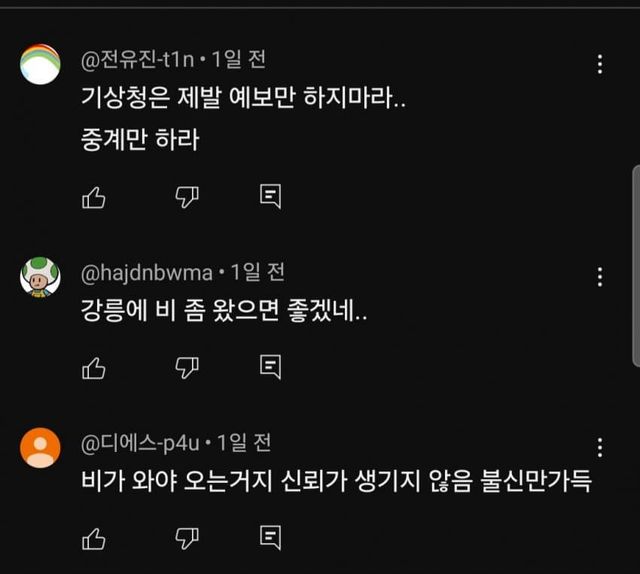The width and height of the screenshot is (640, 574).
Task: Open more options for @hajdnbwma comment
Action: click(x=599, y=277)
